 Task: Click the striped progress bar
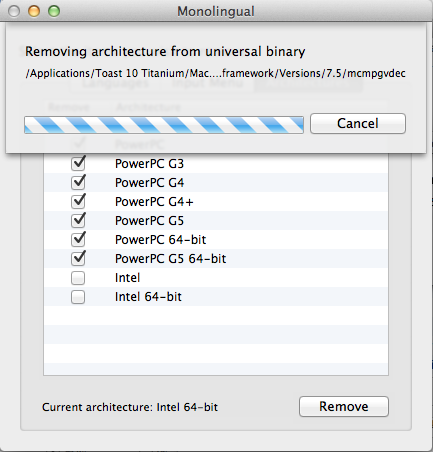click(x=164, y=125)
